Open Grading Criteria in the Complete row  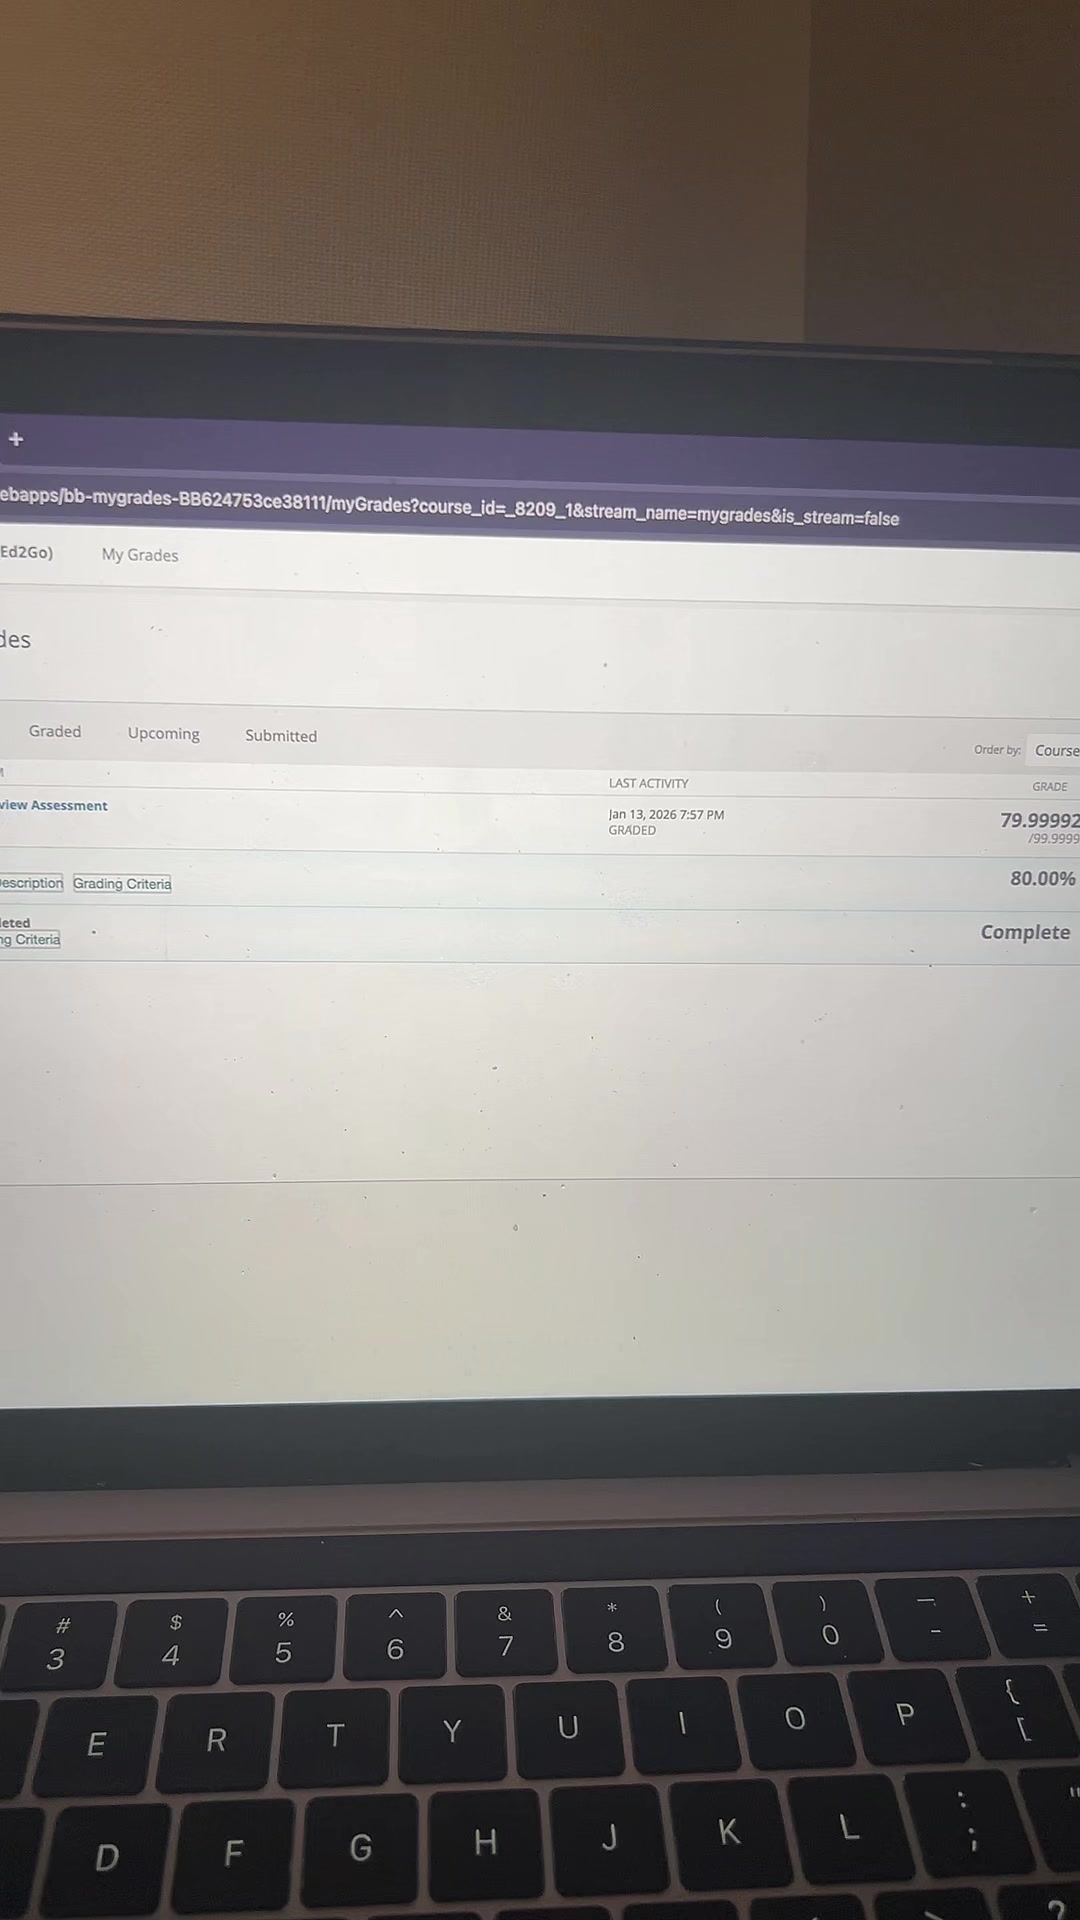coord(30,939)
